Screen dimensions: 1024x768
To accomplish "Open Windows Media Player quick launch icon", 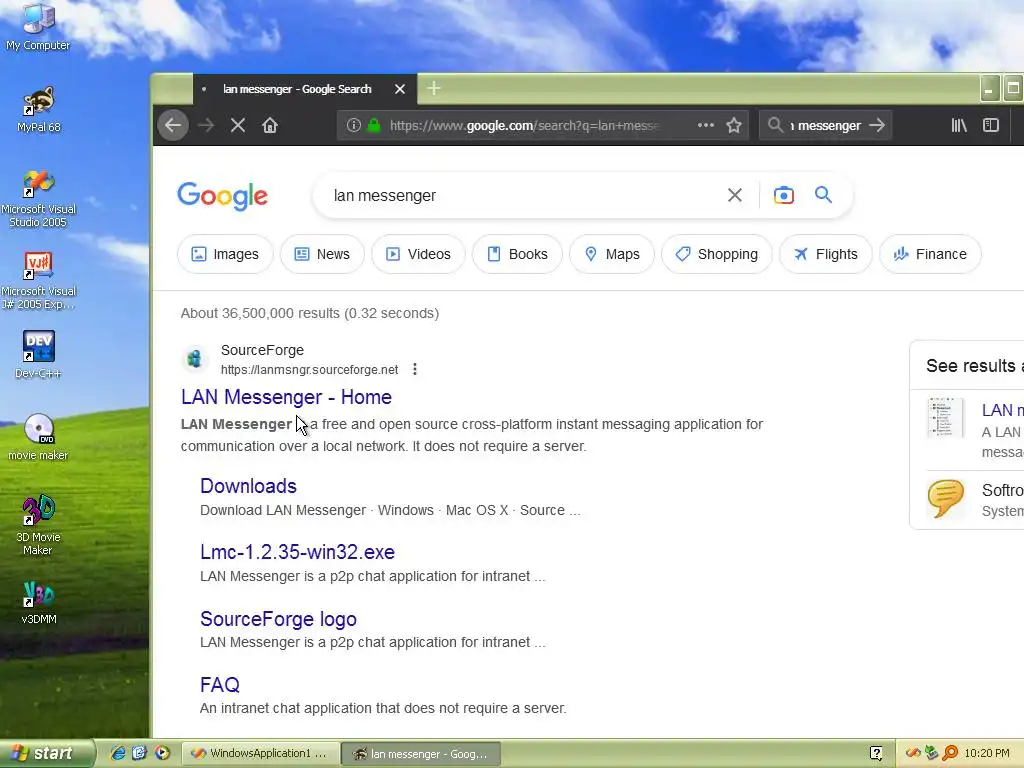I will tap(162, 754).
